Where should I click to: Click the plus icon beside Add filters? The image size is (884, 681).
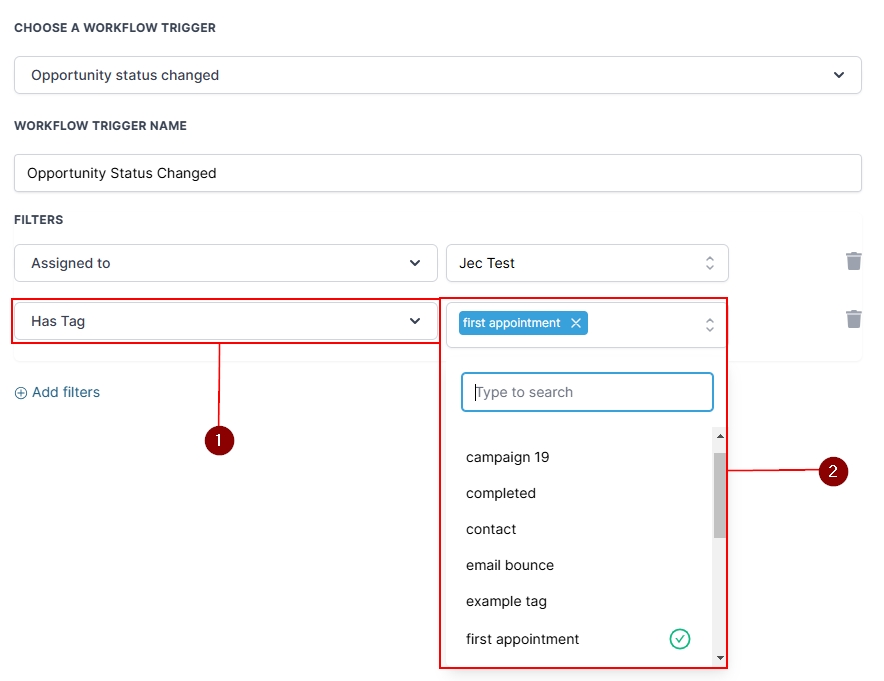[x=21, y=393]
